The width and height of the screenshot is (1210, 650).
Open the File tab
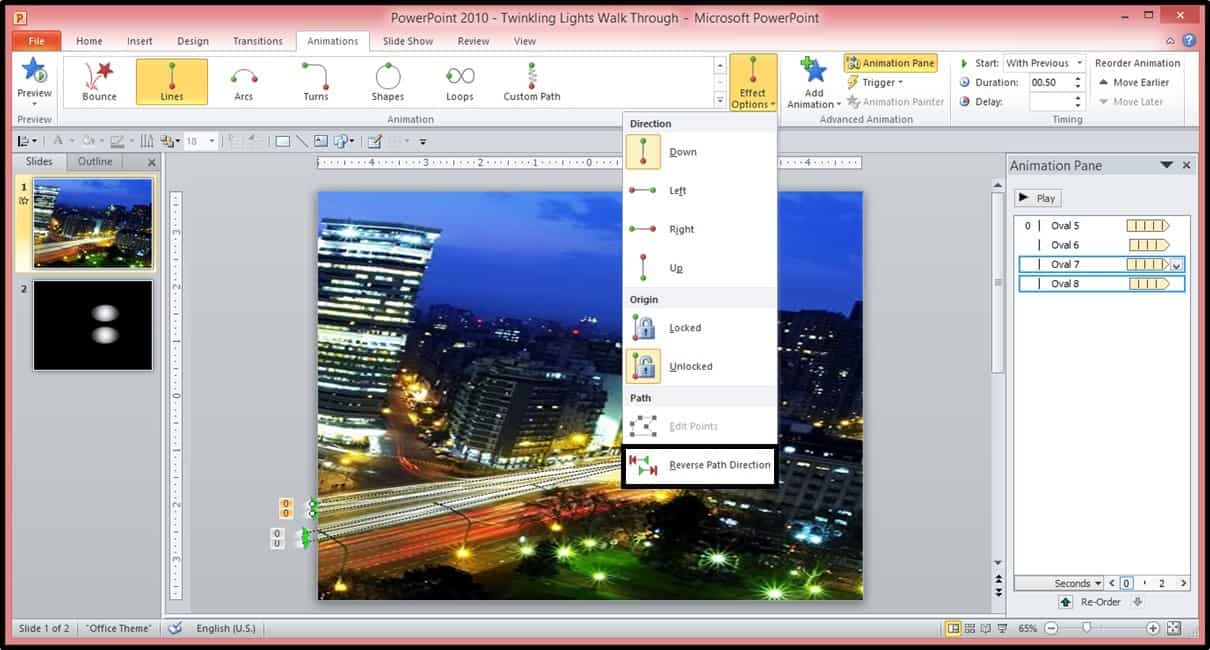(37, 41)
